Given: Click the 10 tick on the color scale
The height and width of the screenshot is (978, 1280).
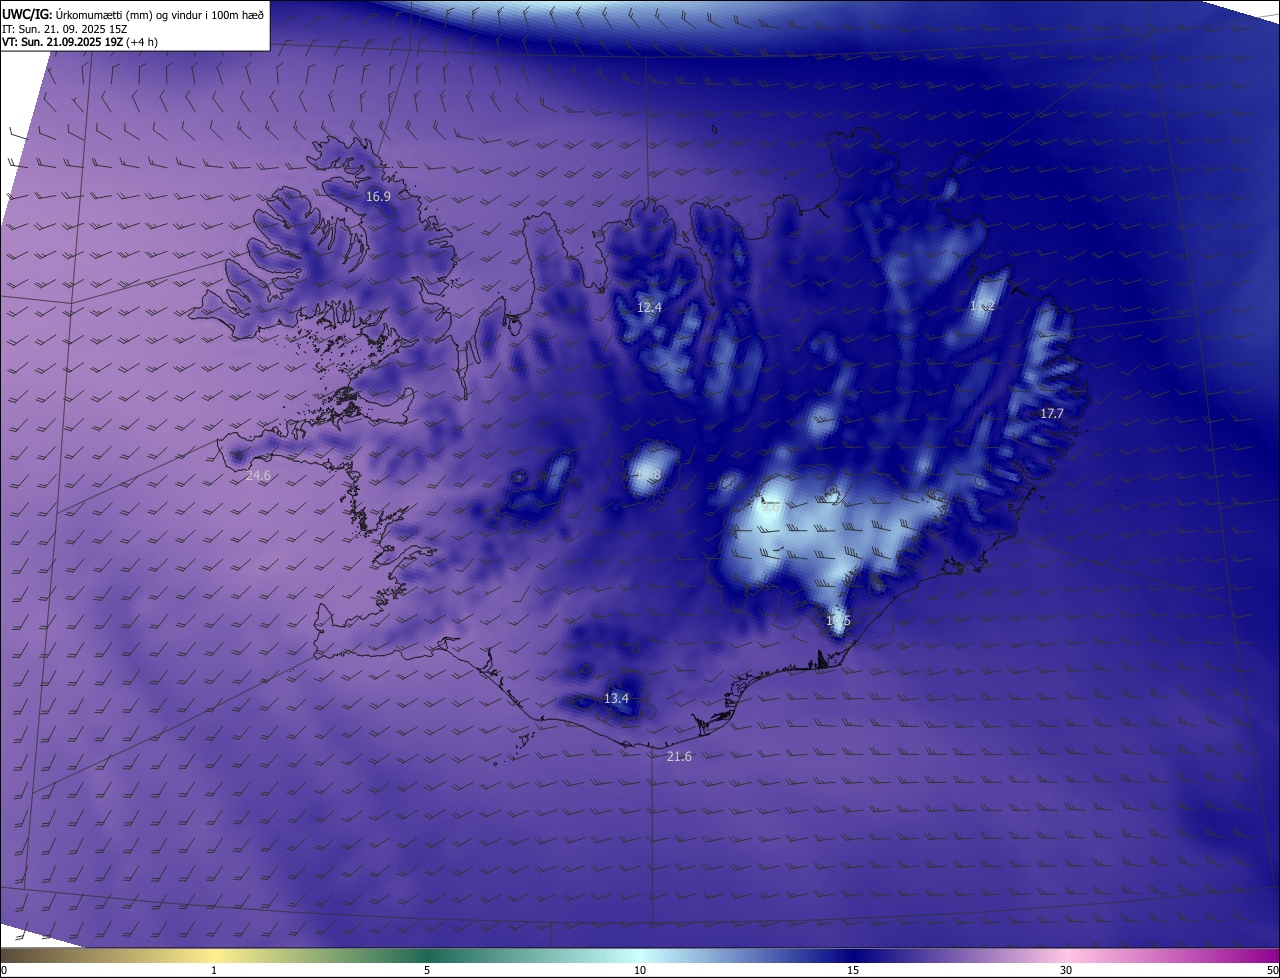Looking at the screenshot, I should coord(640,971).
